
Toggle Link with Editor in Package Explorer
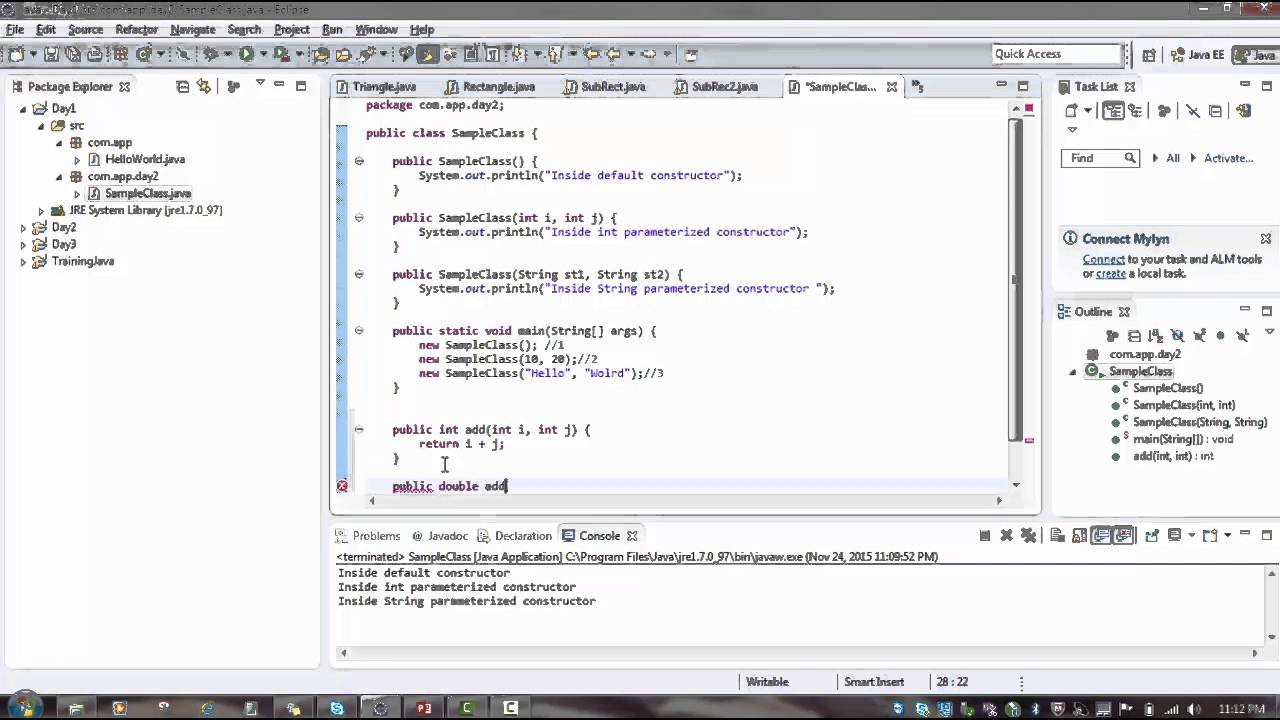tap(204, 87)
